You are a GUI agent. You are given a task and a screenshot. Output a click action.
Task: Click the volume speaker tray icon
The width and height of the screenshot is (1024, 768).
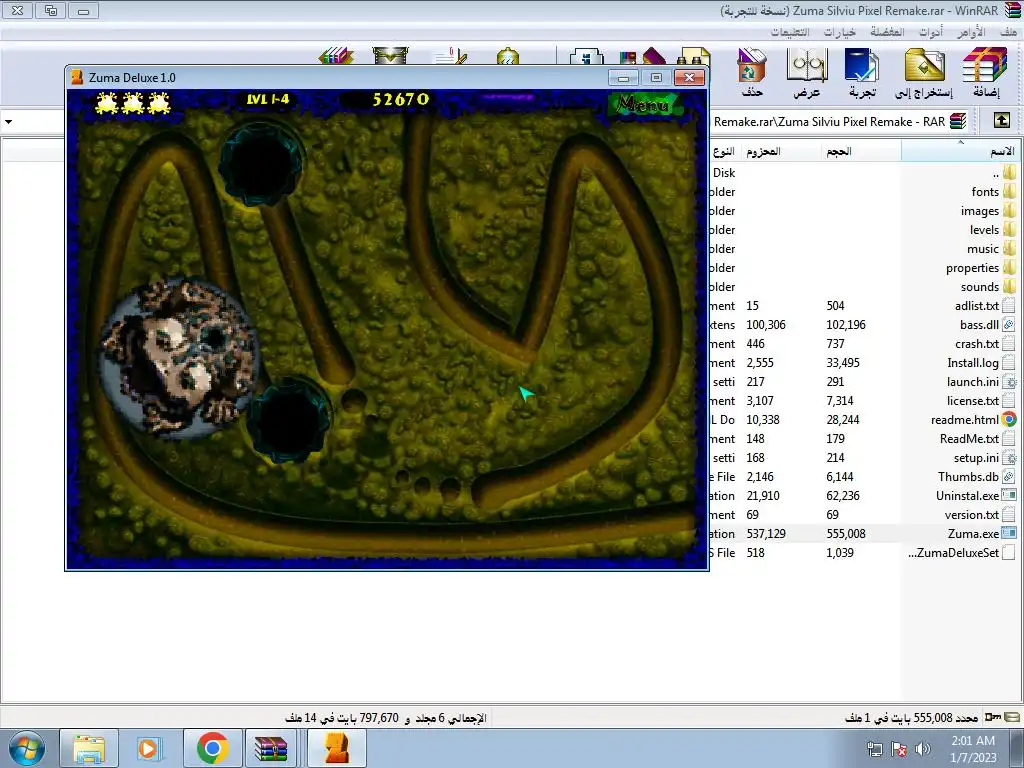923,749
